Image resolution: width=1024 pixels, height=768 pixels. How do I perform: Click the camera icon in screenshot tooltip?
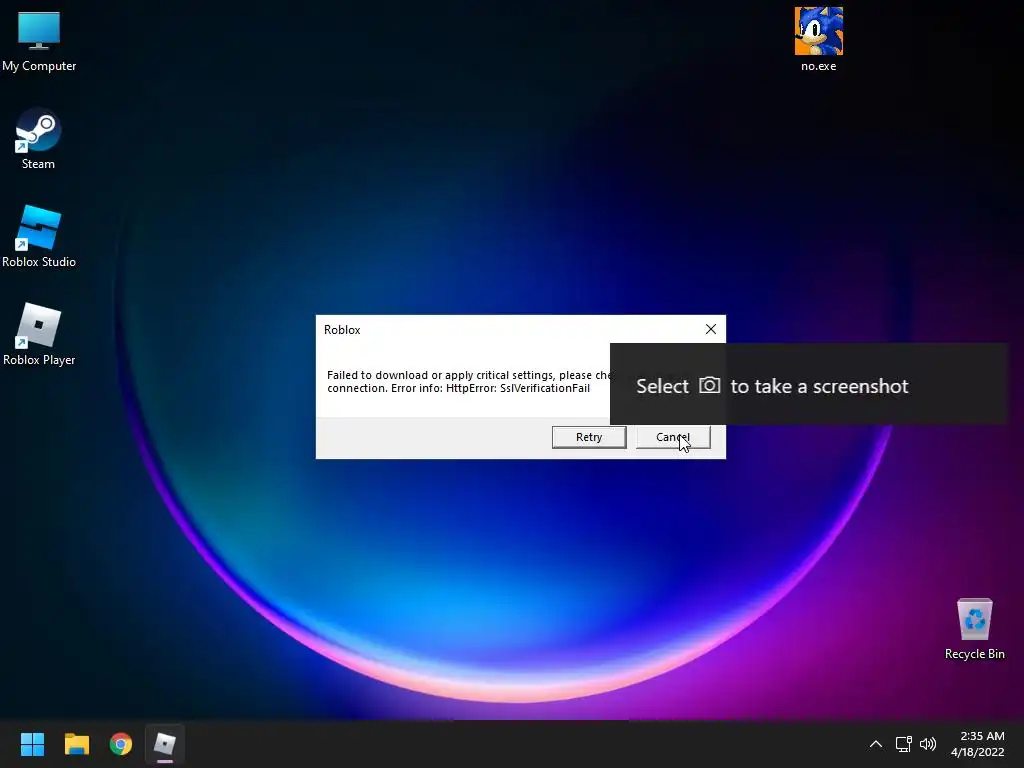point(709,385)
